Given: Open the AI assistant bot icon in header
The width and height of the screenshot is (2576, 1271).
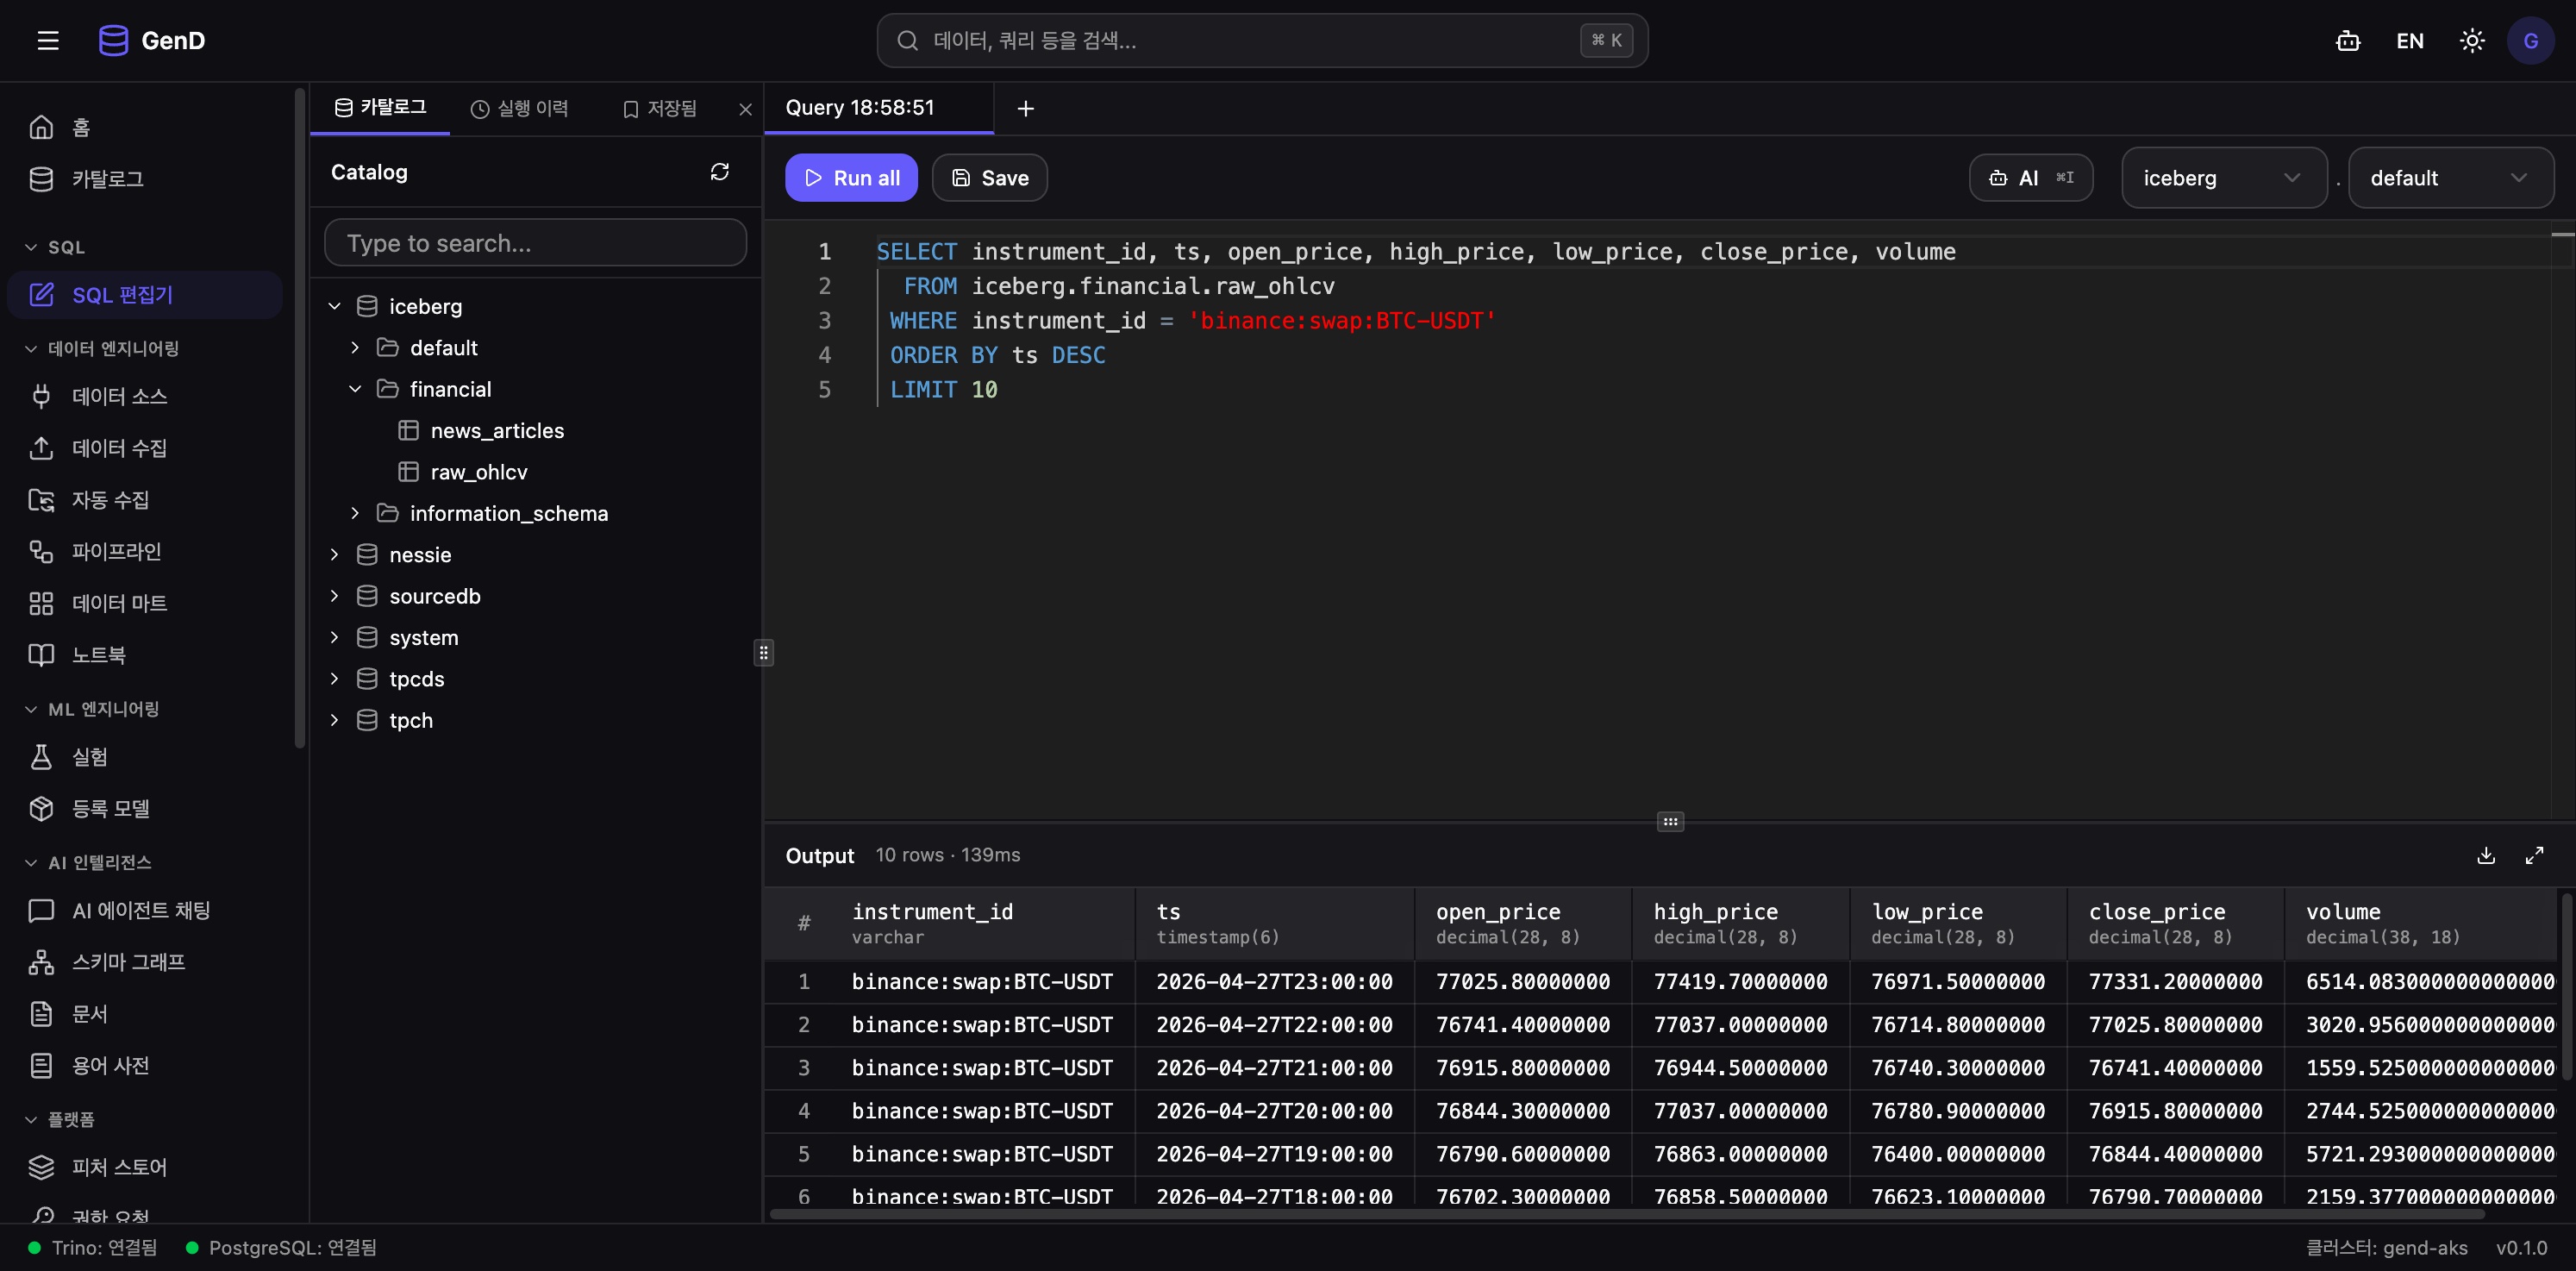Looking at the screenshot, I should tap(2347, 40).
